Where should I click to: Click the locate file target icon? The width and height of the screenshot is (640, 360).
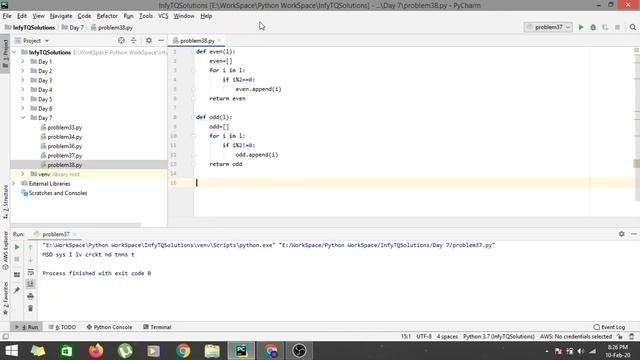point(121,40)
